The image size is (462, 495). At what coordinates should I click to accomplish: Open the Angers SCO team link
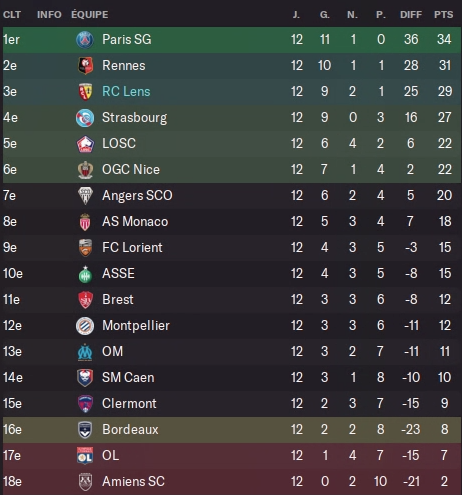tap(137, 195)
